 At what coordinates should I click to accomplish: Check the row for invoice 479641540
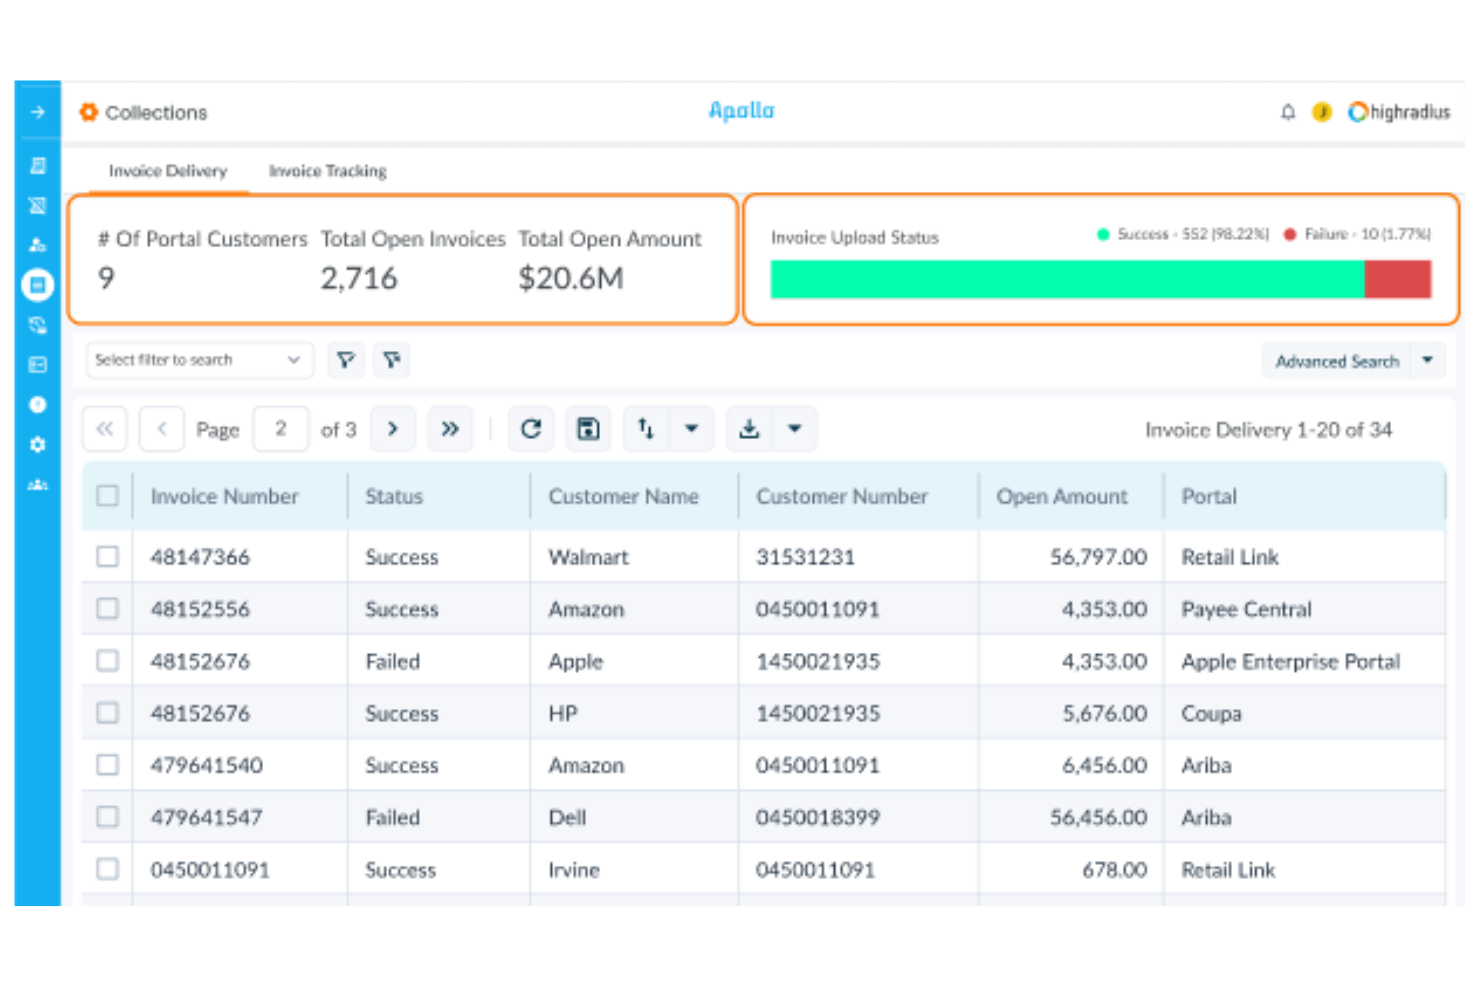108,765
